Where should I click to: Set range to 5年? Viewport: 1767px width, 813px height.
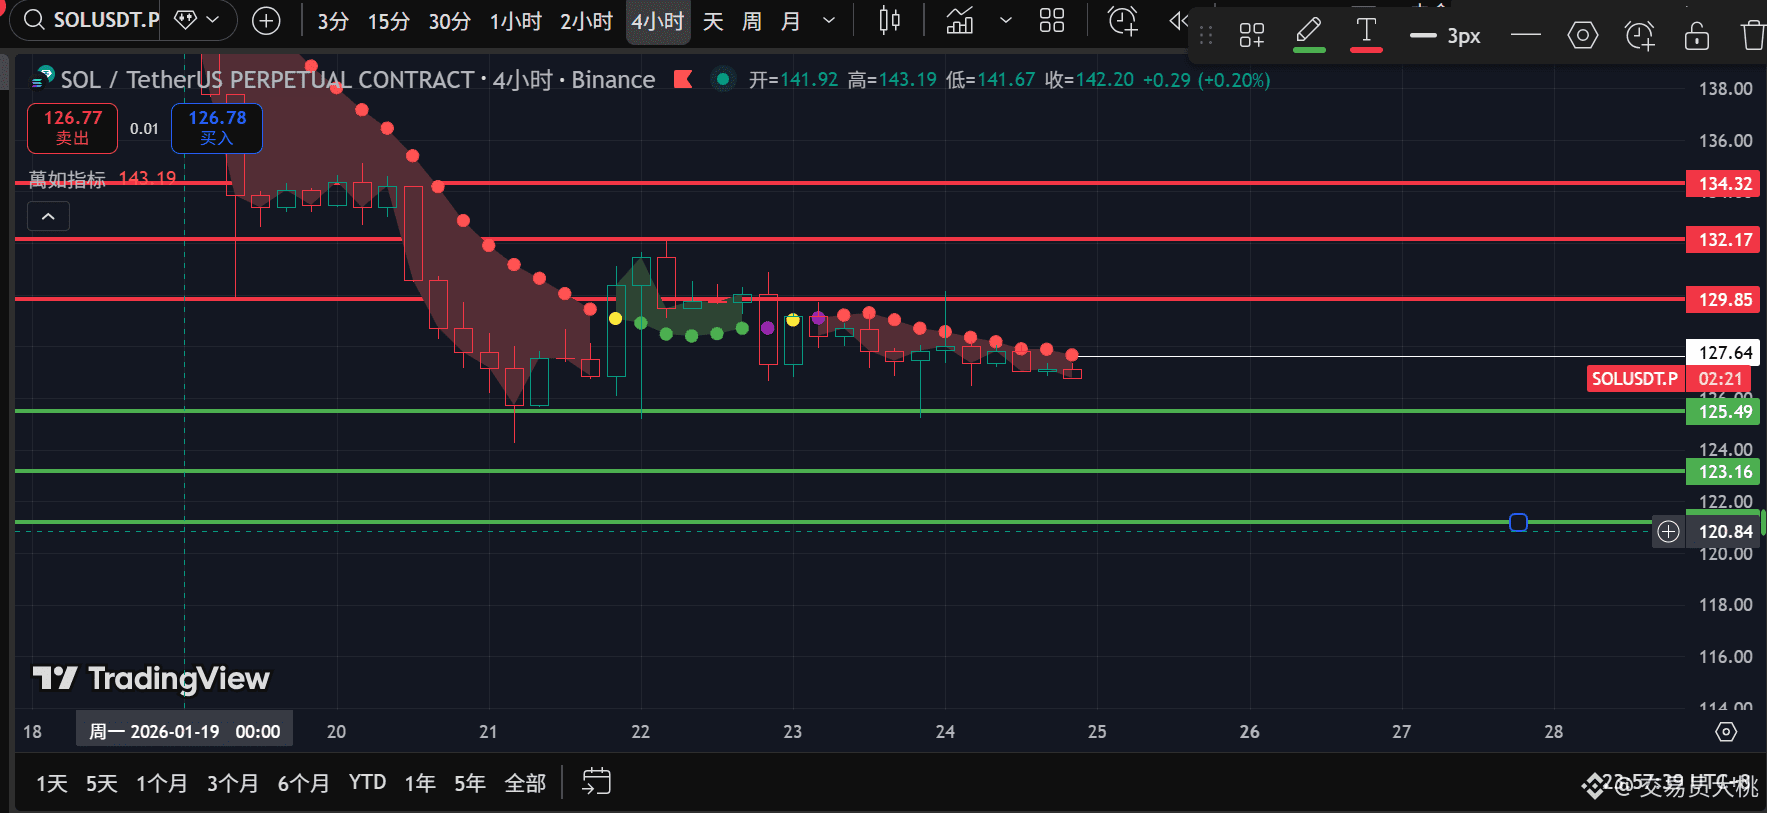[x=470, y=783]
